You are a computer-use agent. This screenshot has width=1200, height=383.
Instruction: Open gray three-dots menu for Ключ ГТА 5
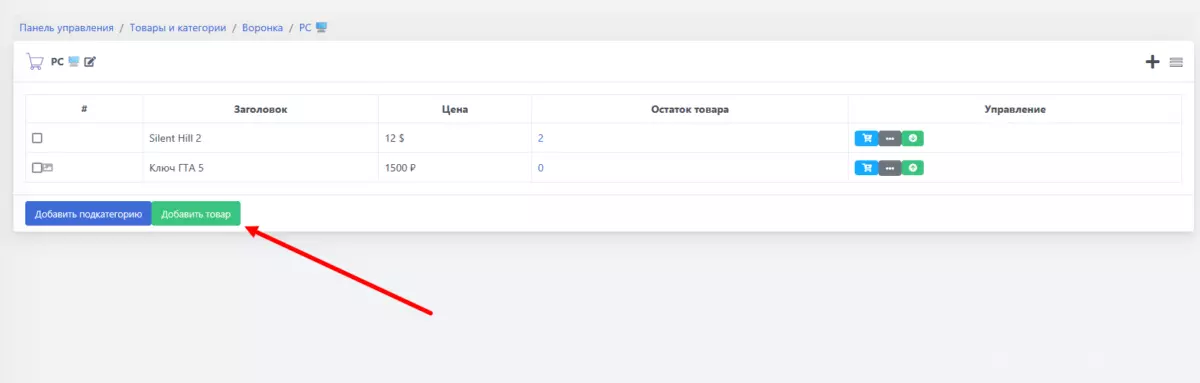890,168
